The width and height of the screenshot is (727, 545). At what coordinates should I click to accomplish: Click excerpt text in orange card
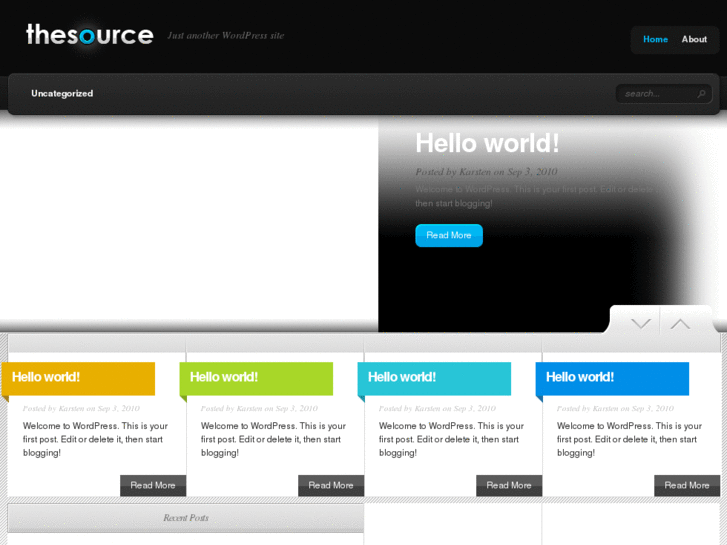[96, 439]
